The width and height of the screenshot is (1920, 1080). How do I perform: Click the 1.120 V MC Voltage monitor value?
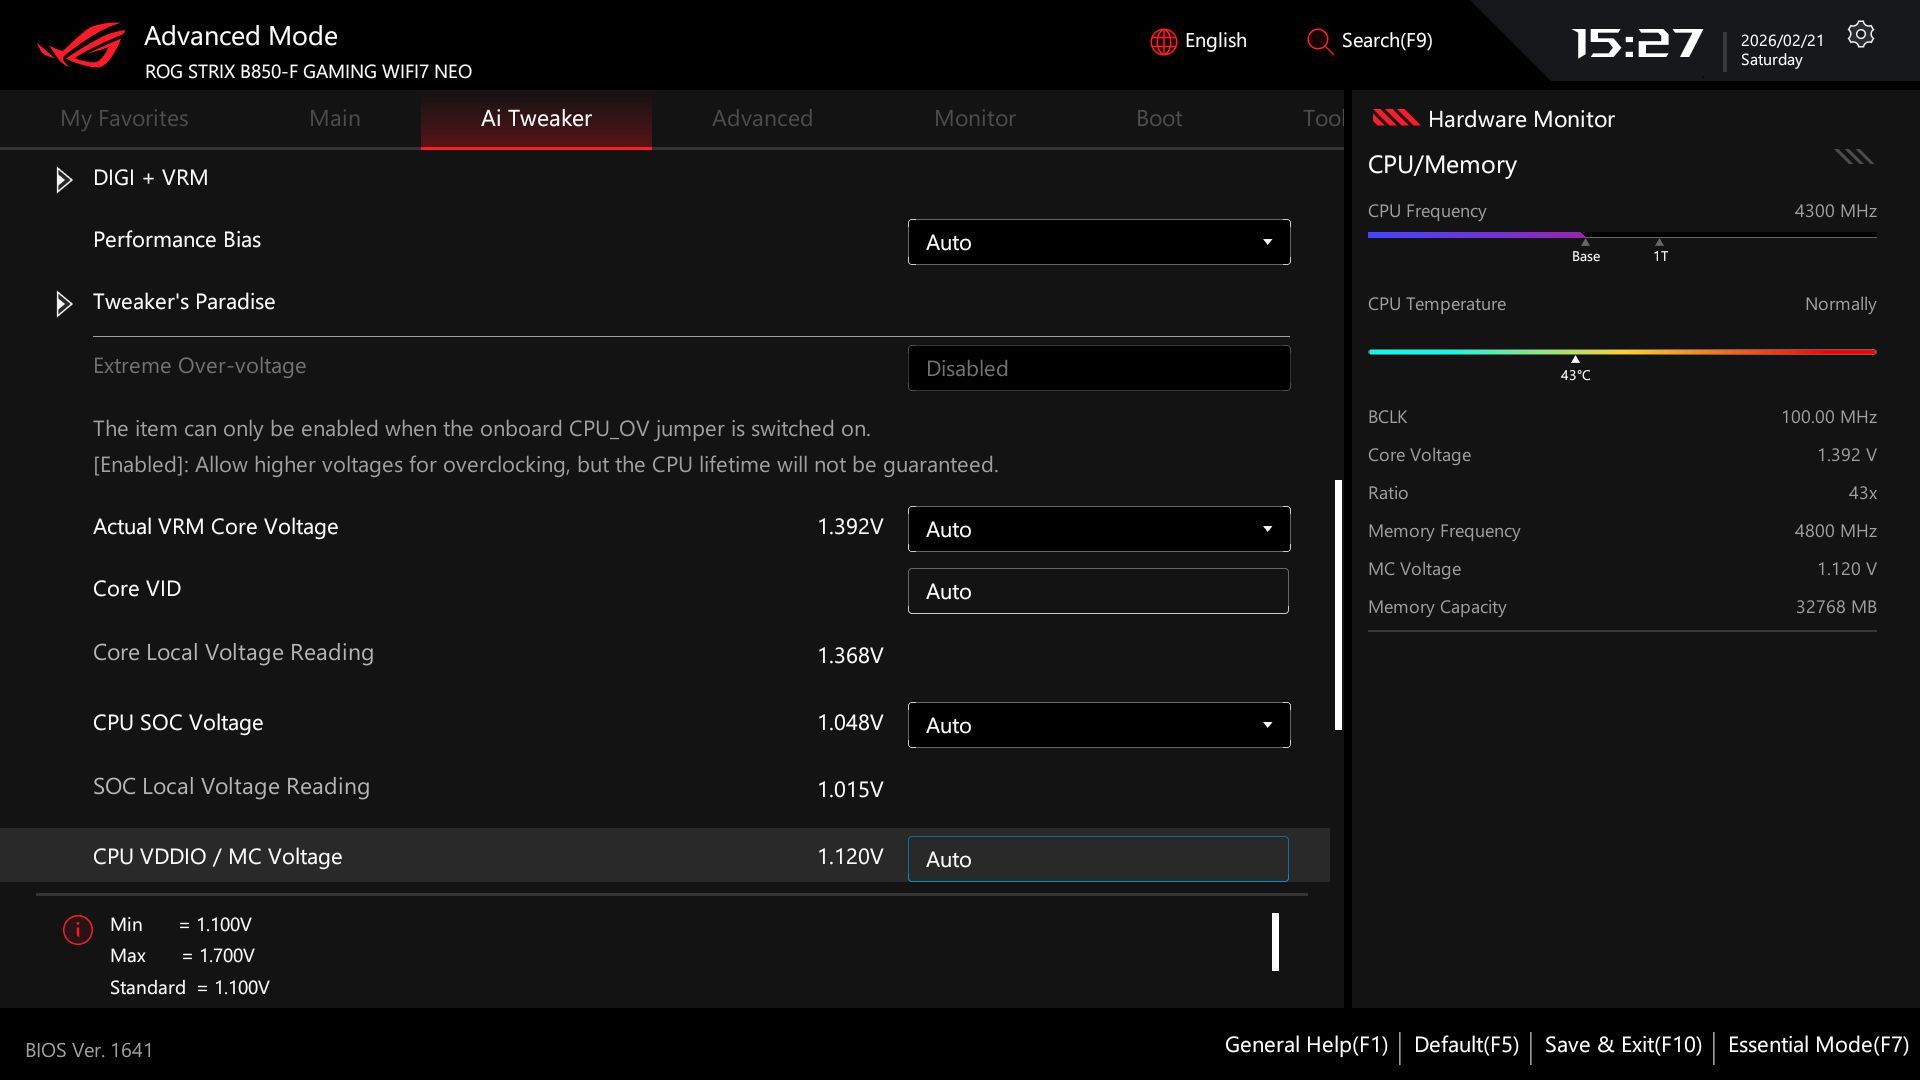[x=1846, y=569]
